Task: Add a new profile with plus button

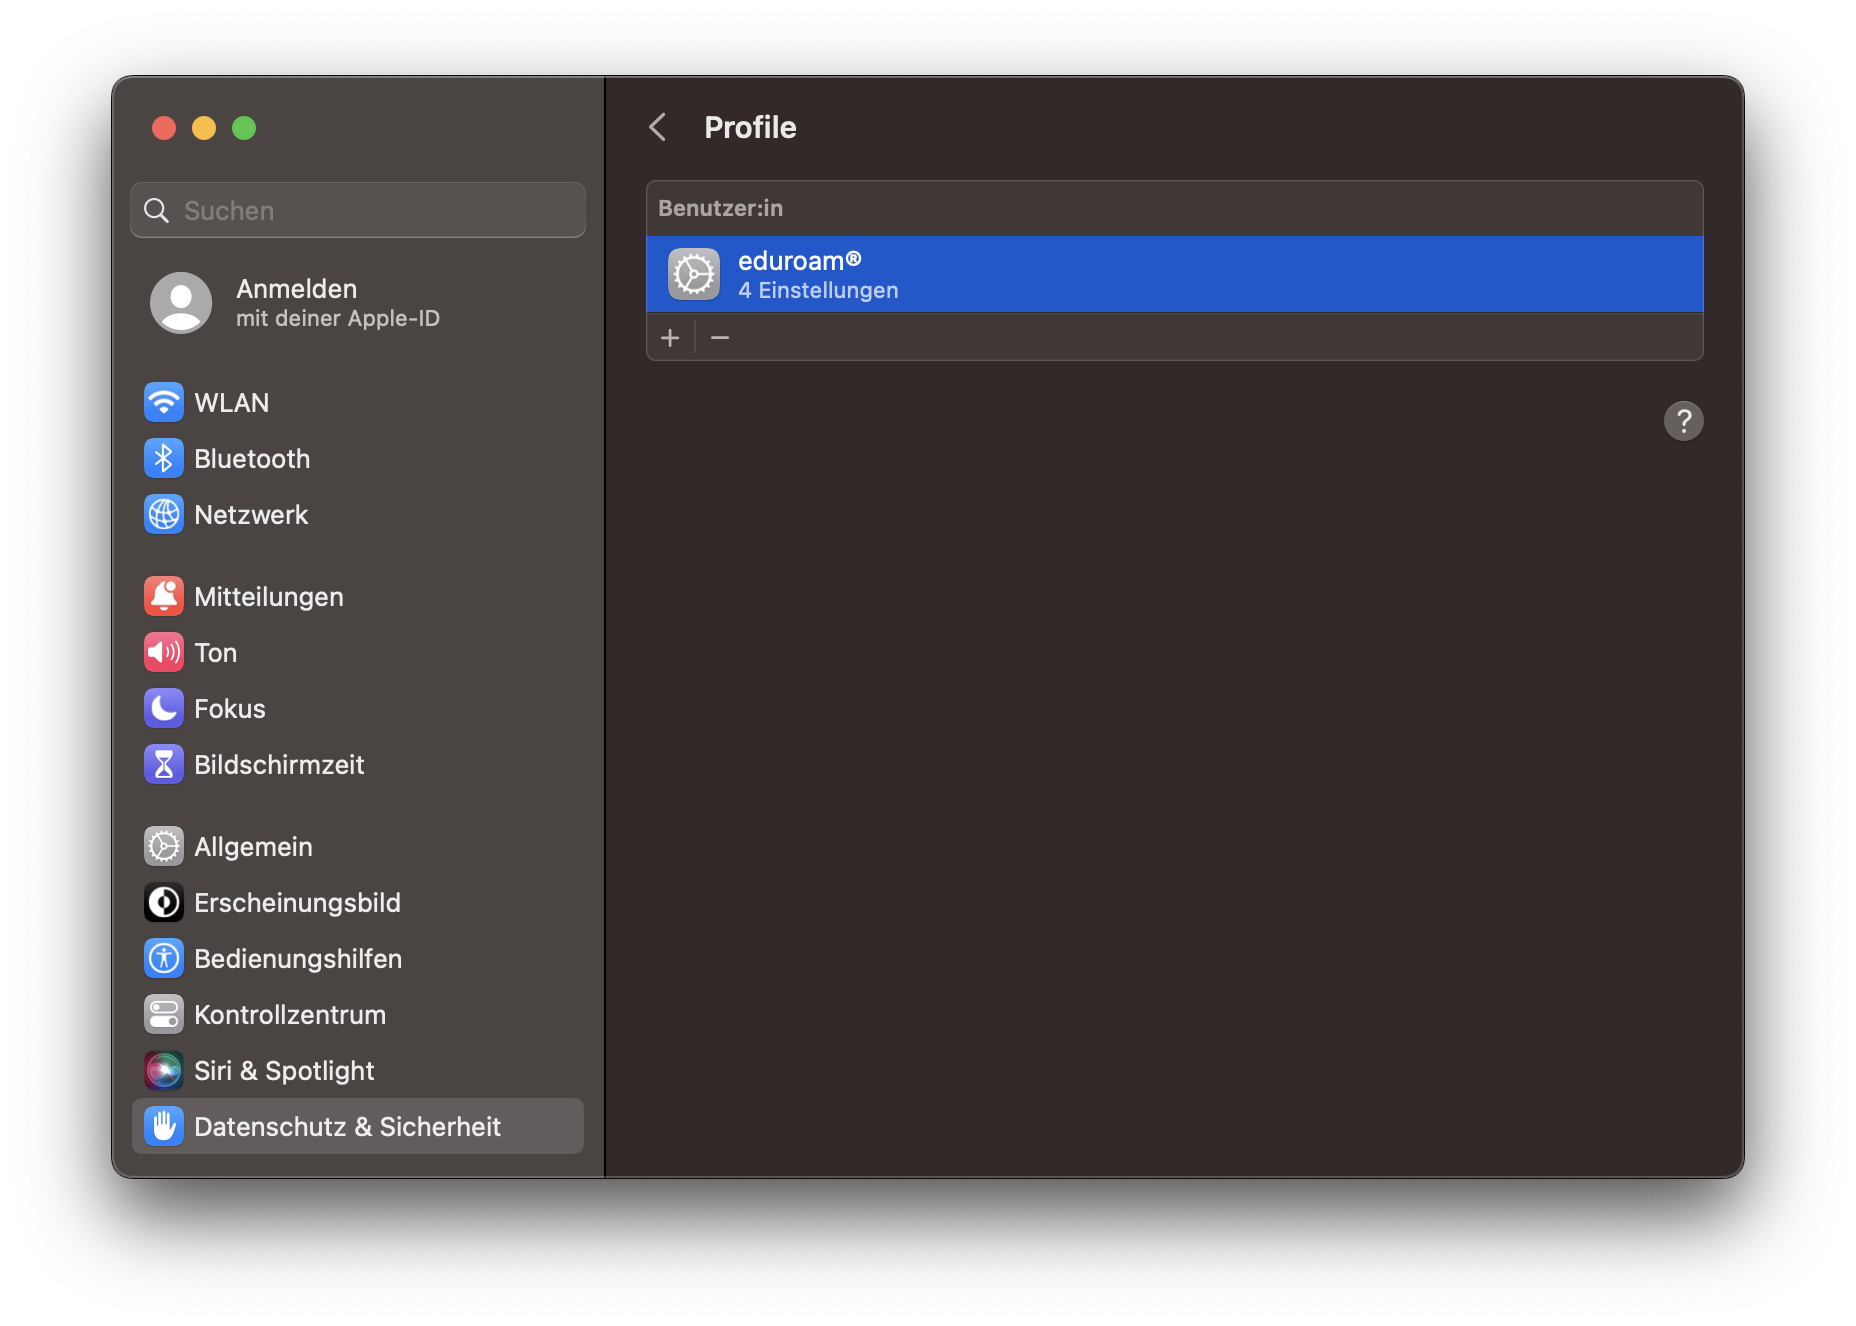Action: point(670,338)
